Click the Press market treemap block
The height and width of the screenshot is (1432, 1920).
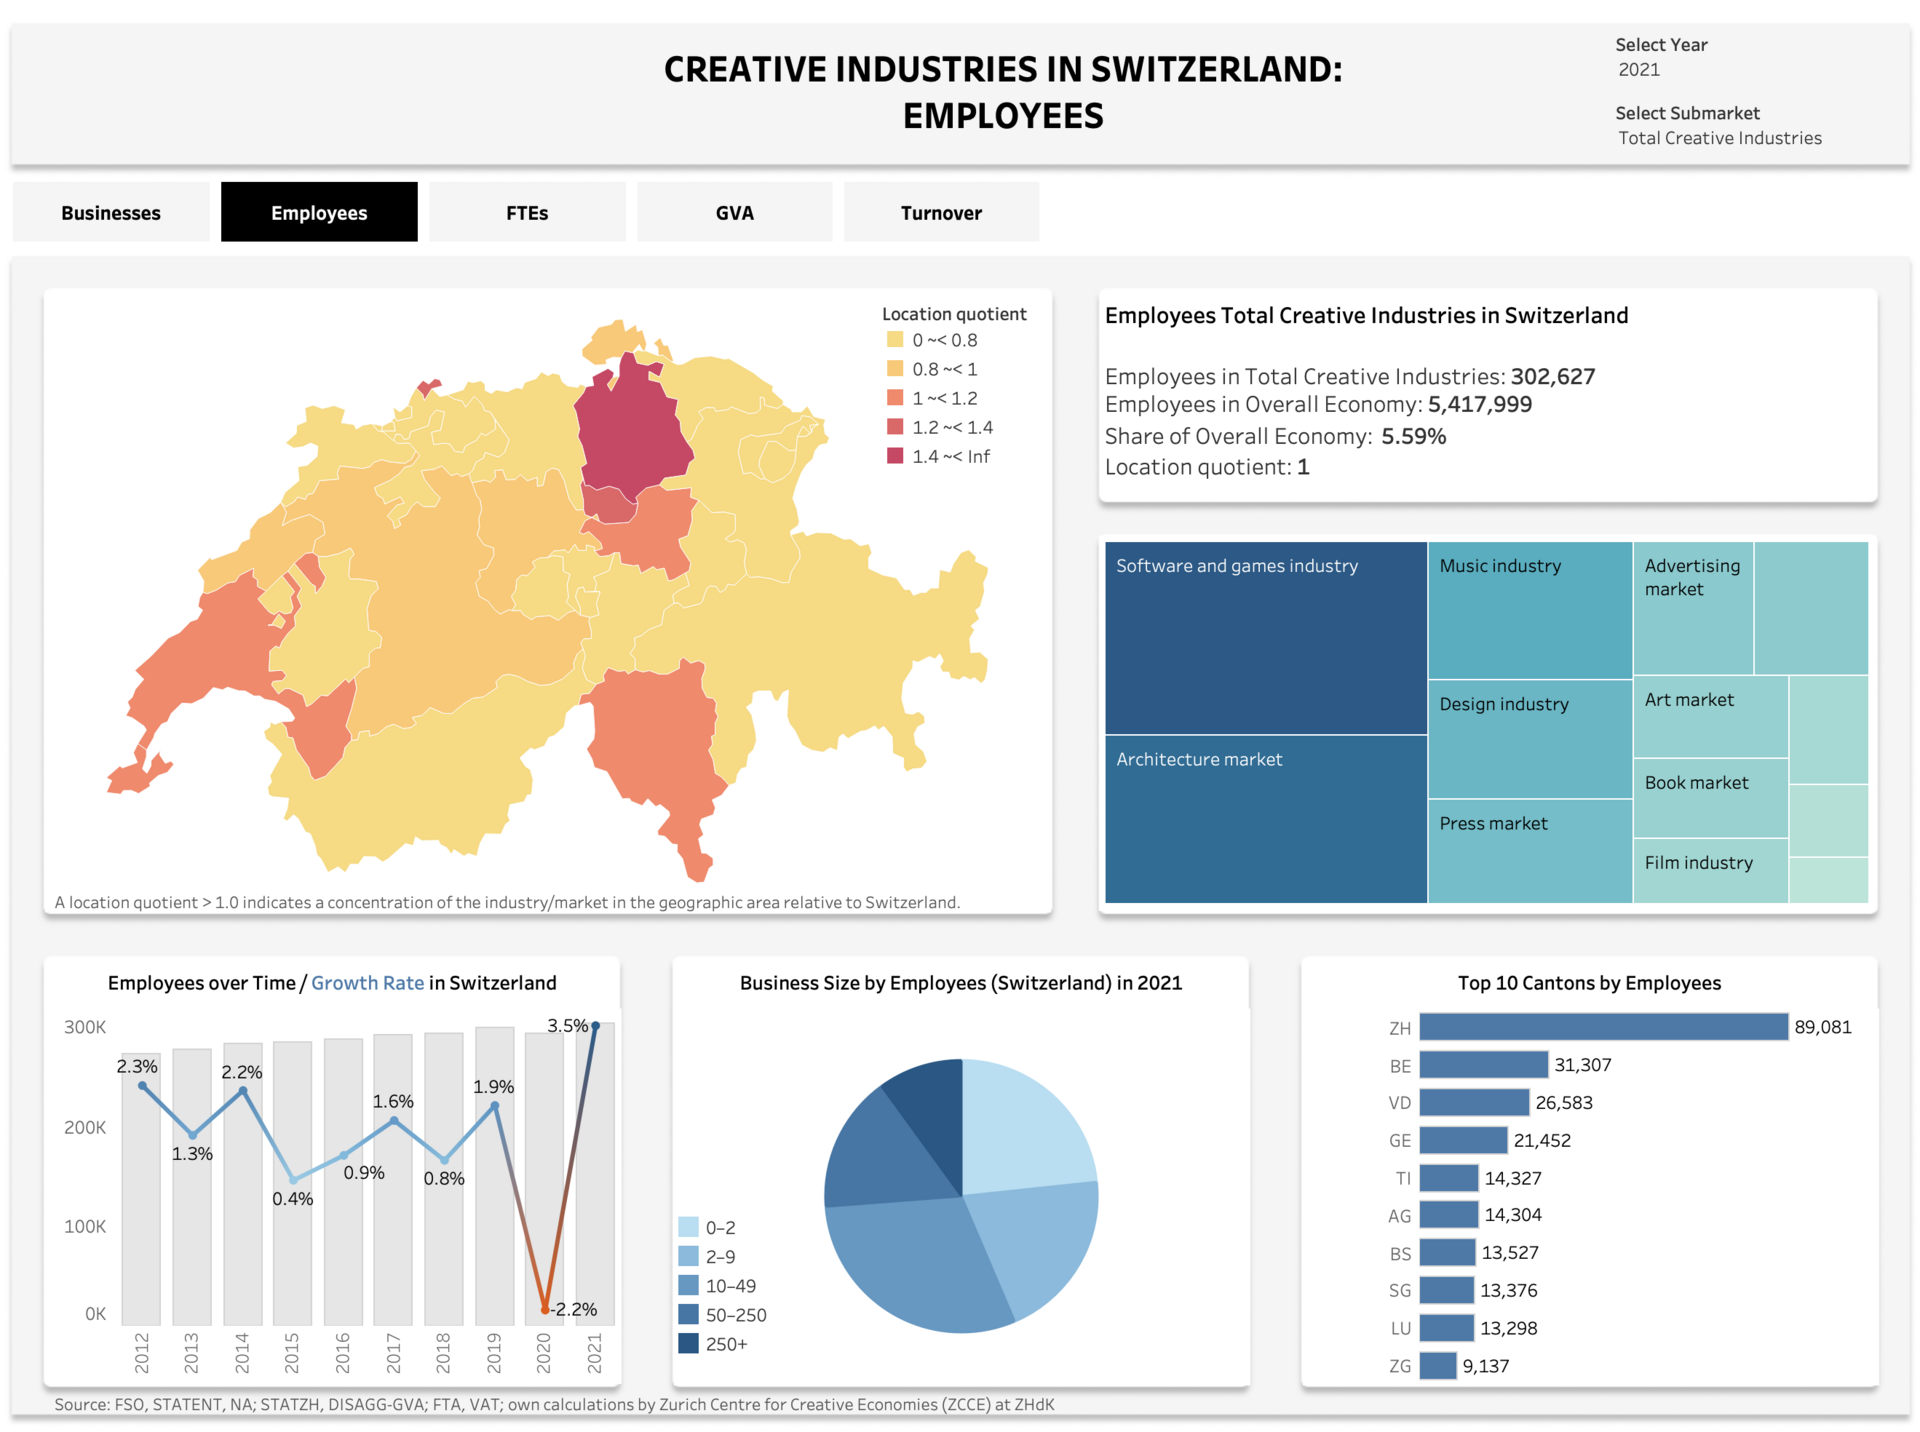point(1530,850)
